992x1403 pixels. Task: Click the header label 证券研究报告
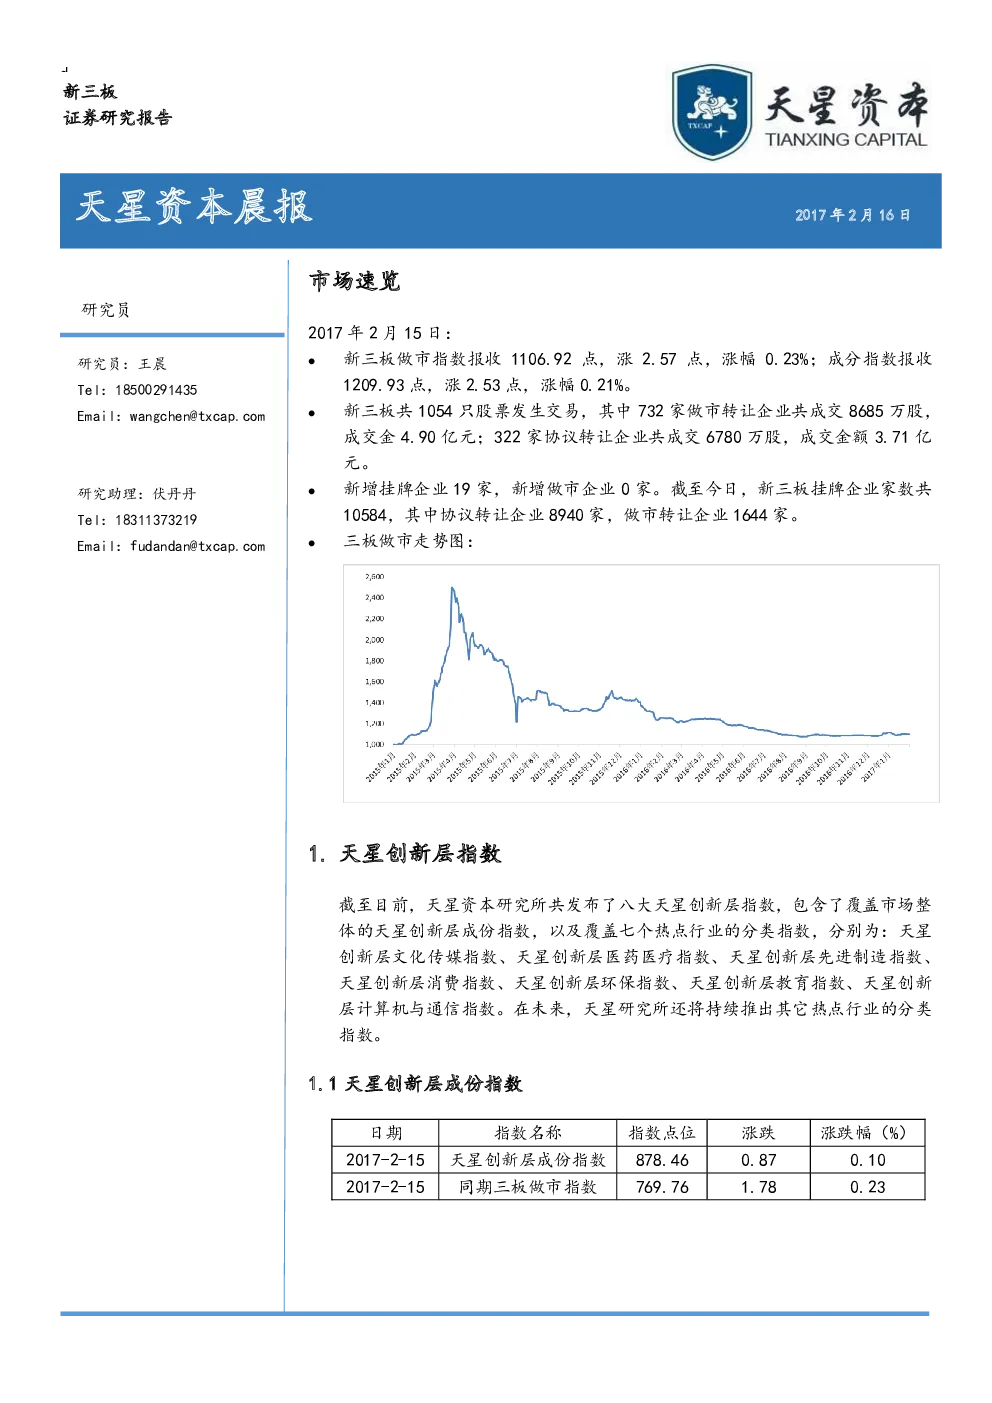tap(117, 118)
